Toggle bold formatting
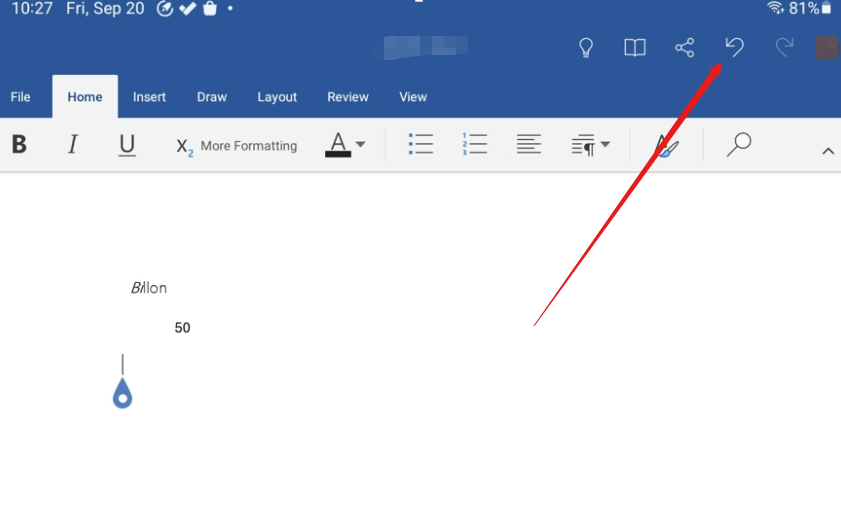841x532 pixels. pos(19,144)
